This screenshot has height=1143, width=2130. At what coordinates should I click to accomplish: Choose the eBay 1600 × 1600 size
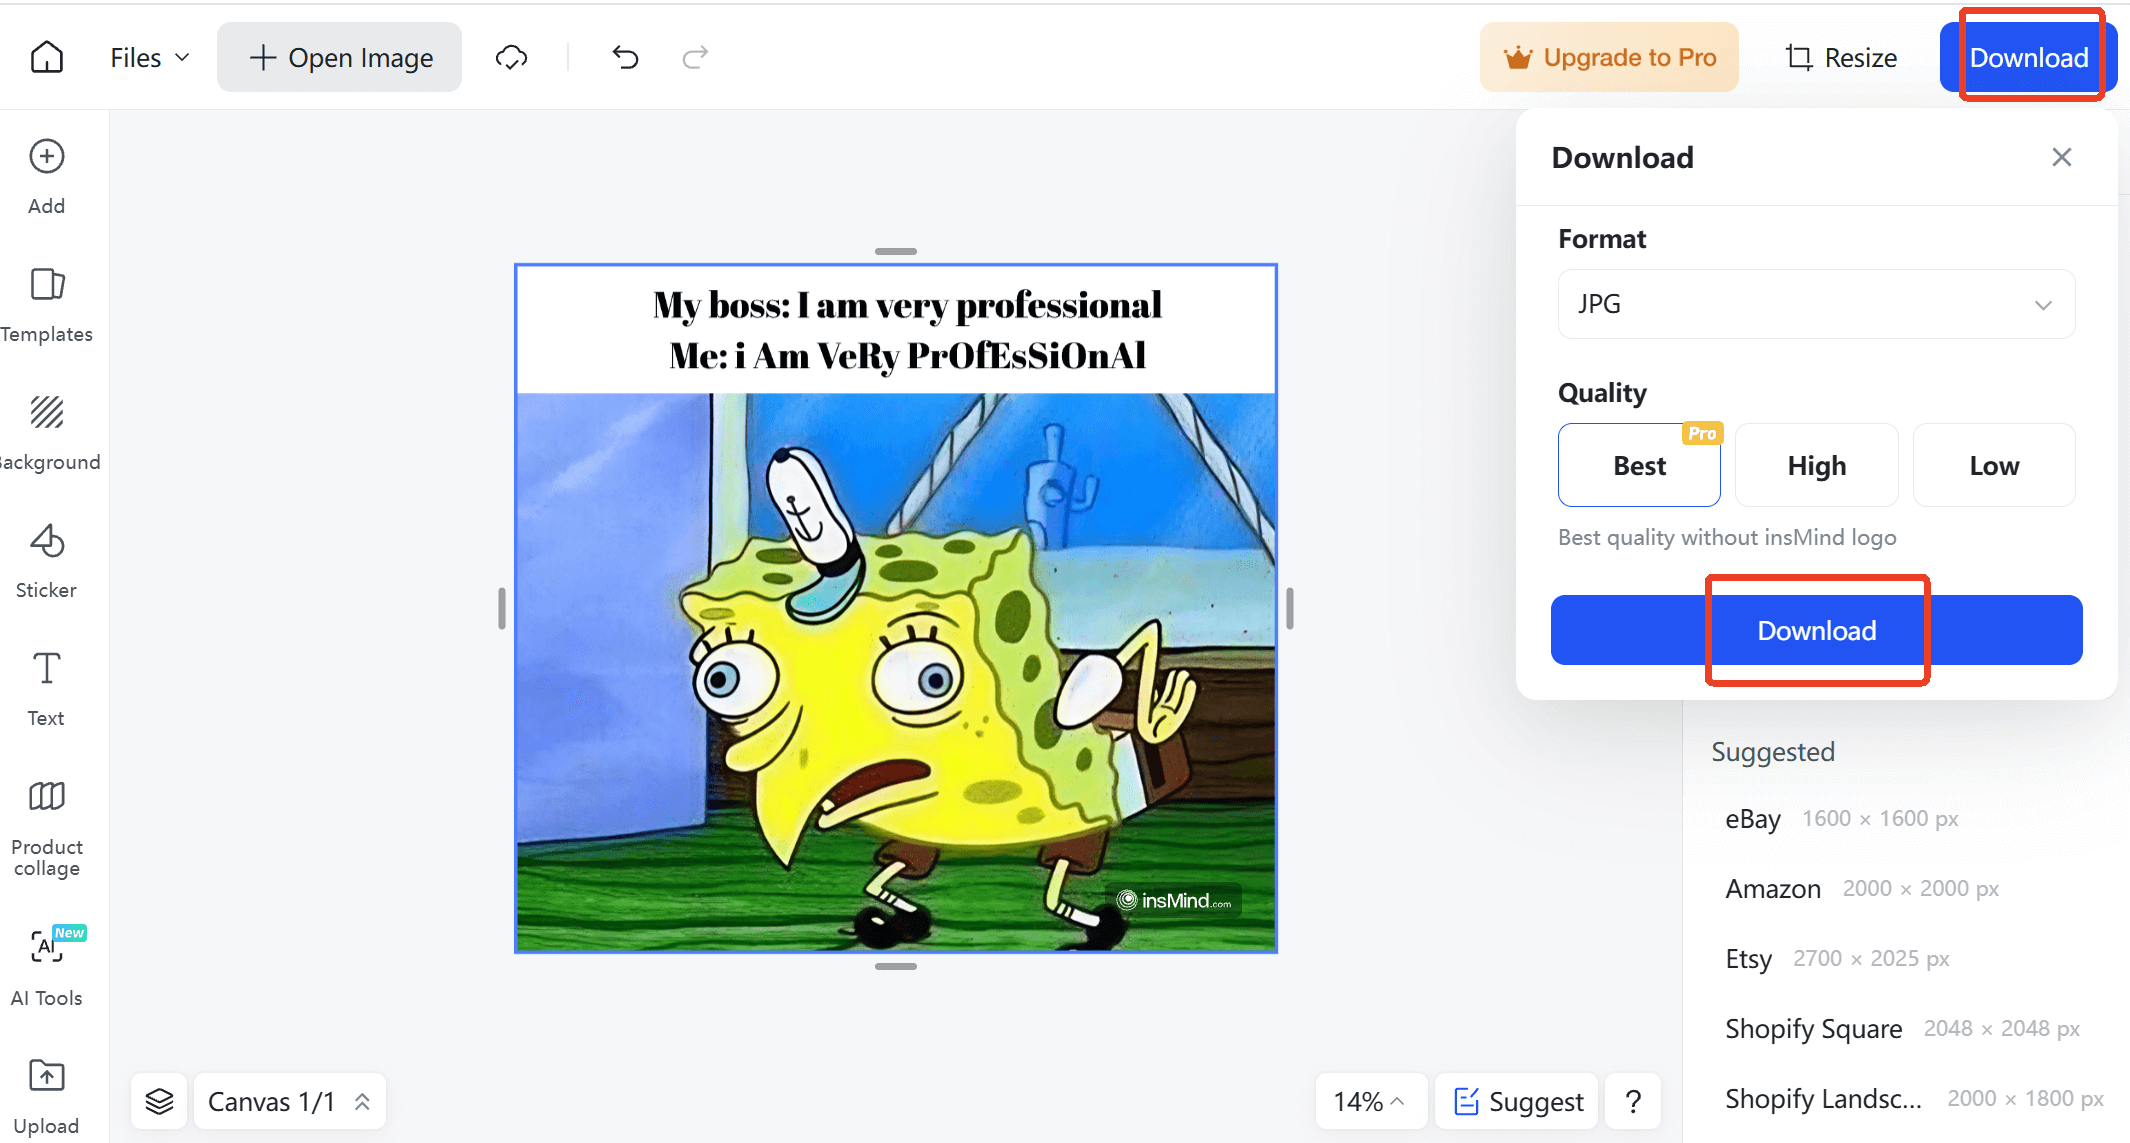1841,819
